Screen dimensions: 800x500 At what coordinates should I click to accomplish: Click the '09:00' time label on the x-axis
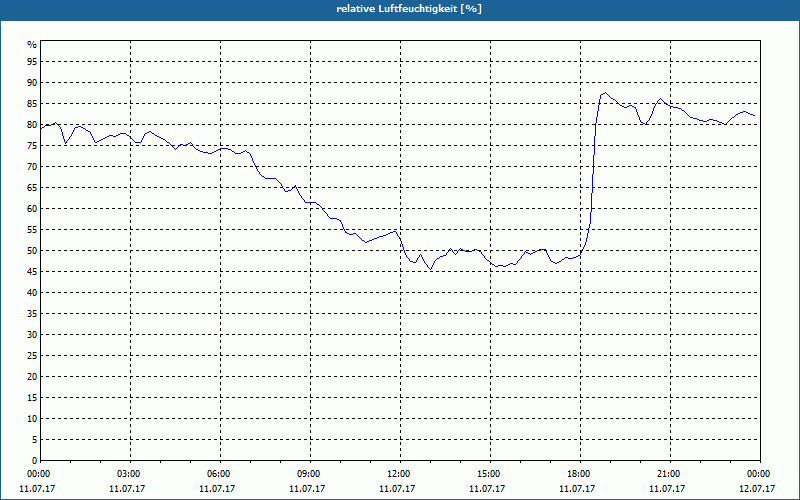(x=310, y=474)
